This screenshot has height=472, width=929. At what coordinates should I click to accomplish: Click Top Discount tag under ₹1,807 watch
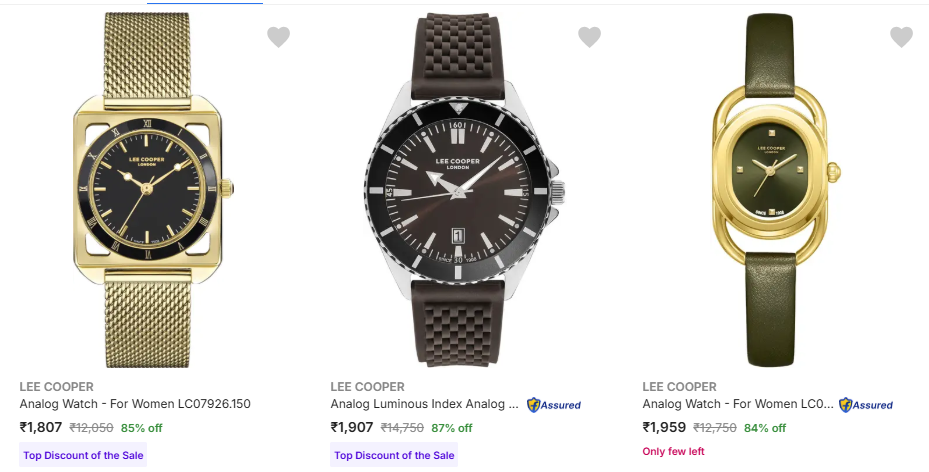point(83,456)
